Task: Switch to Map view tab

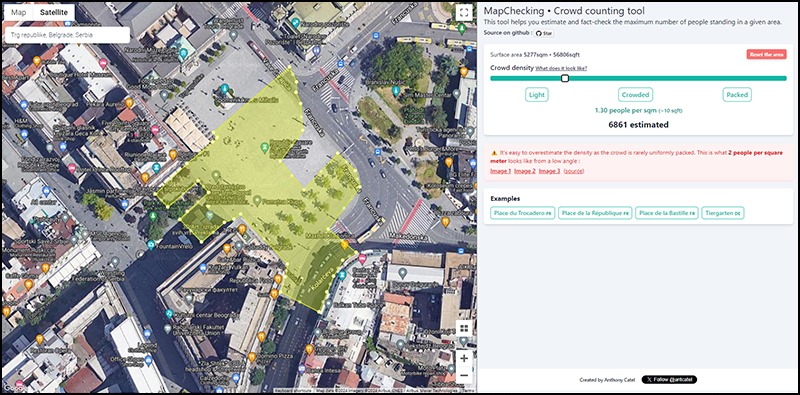Action: click(x=18, y=13)
